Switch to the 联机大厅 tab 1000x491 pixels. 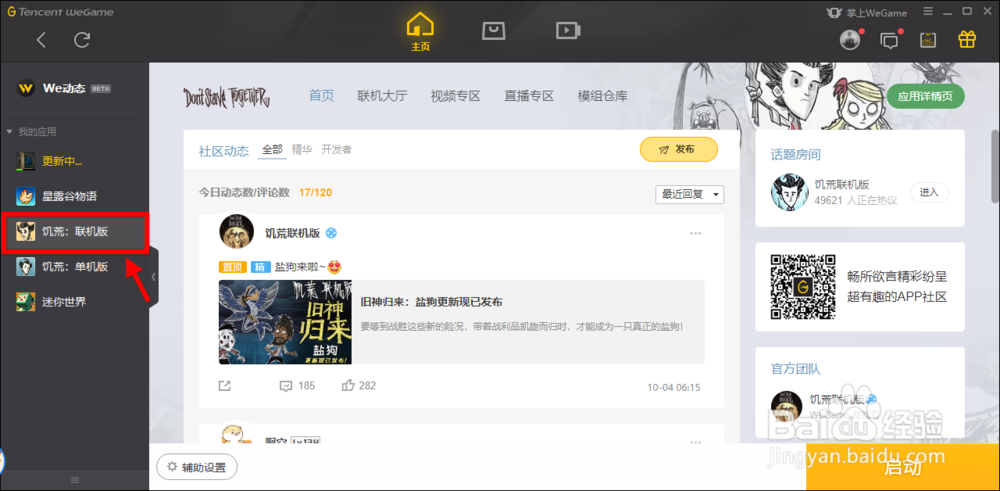pyautogui.click(x=382, y=96)
